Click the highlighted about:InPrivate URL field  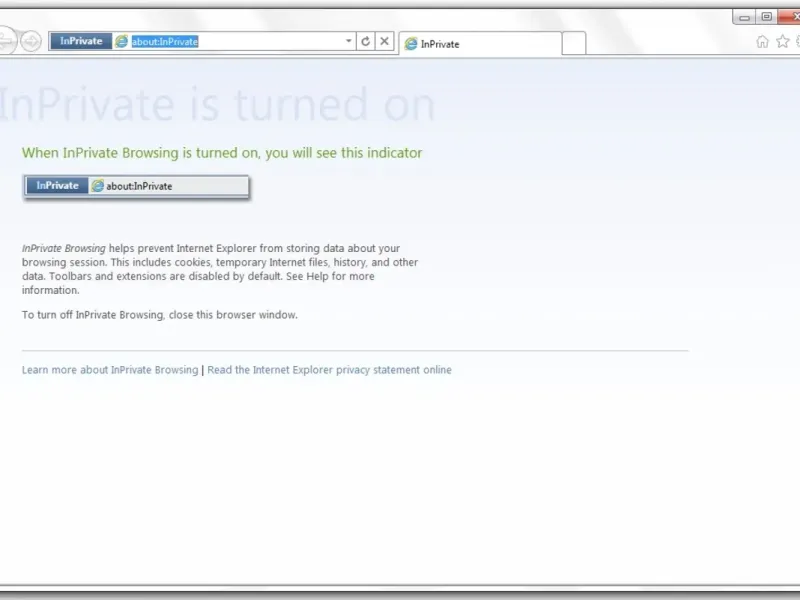pyautogui.click(x=165, y=42)
